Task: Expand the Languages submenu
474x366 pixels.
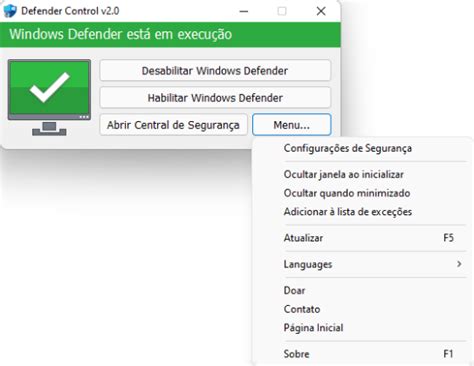Action: (362, 264)
